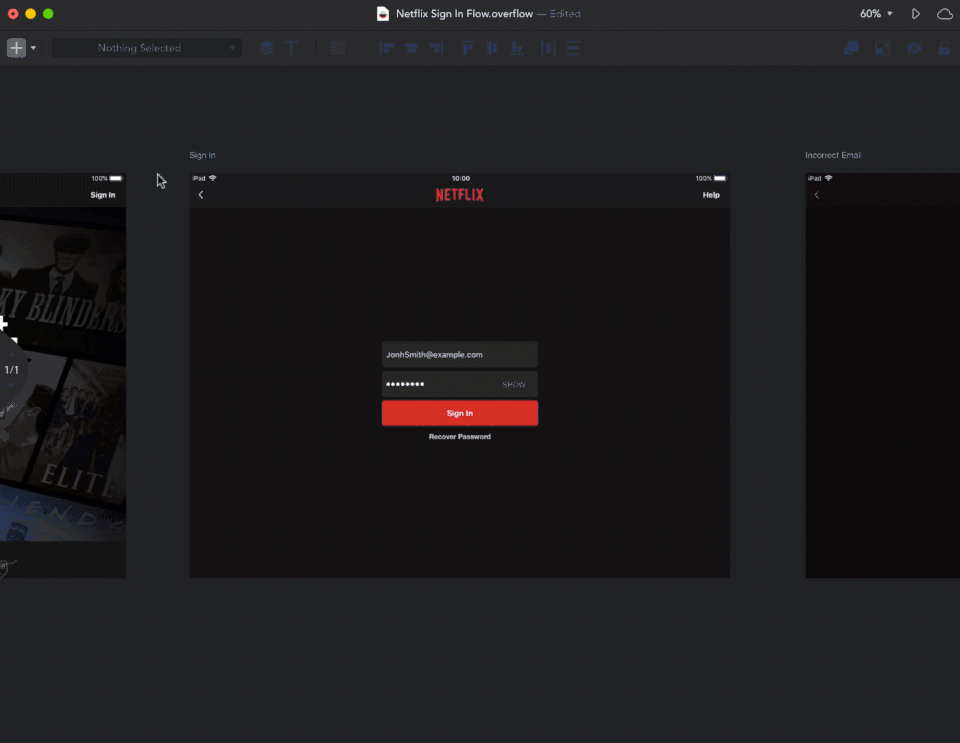Click the checkered grid icon in toolbar

click(x=337, y=48)
